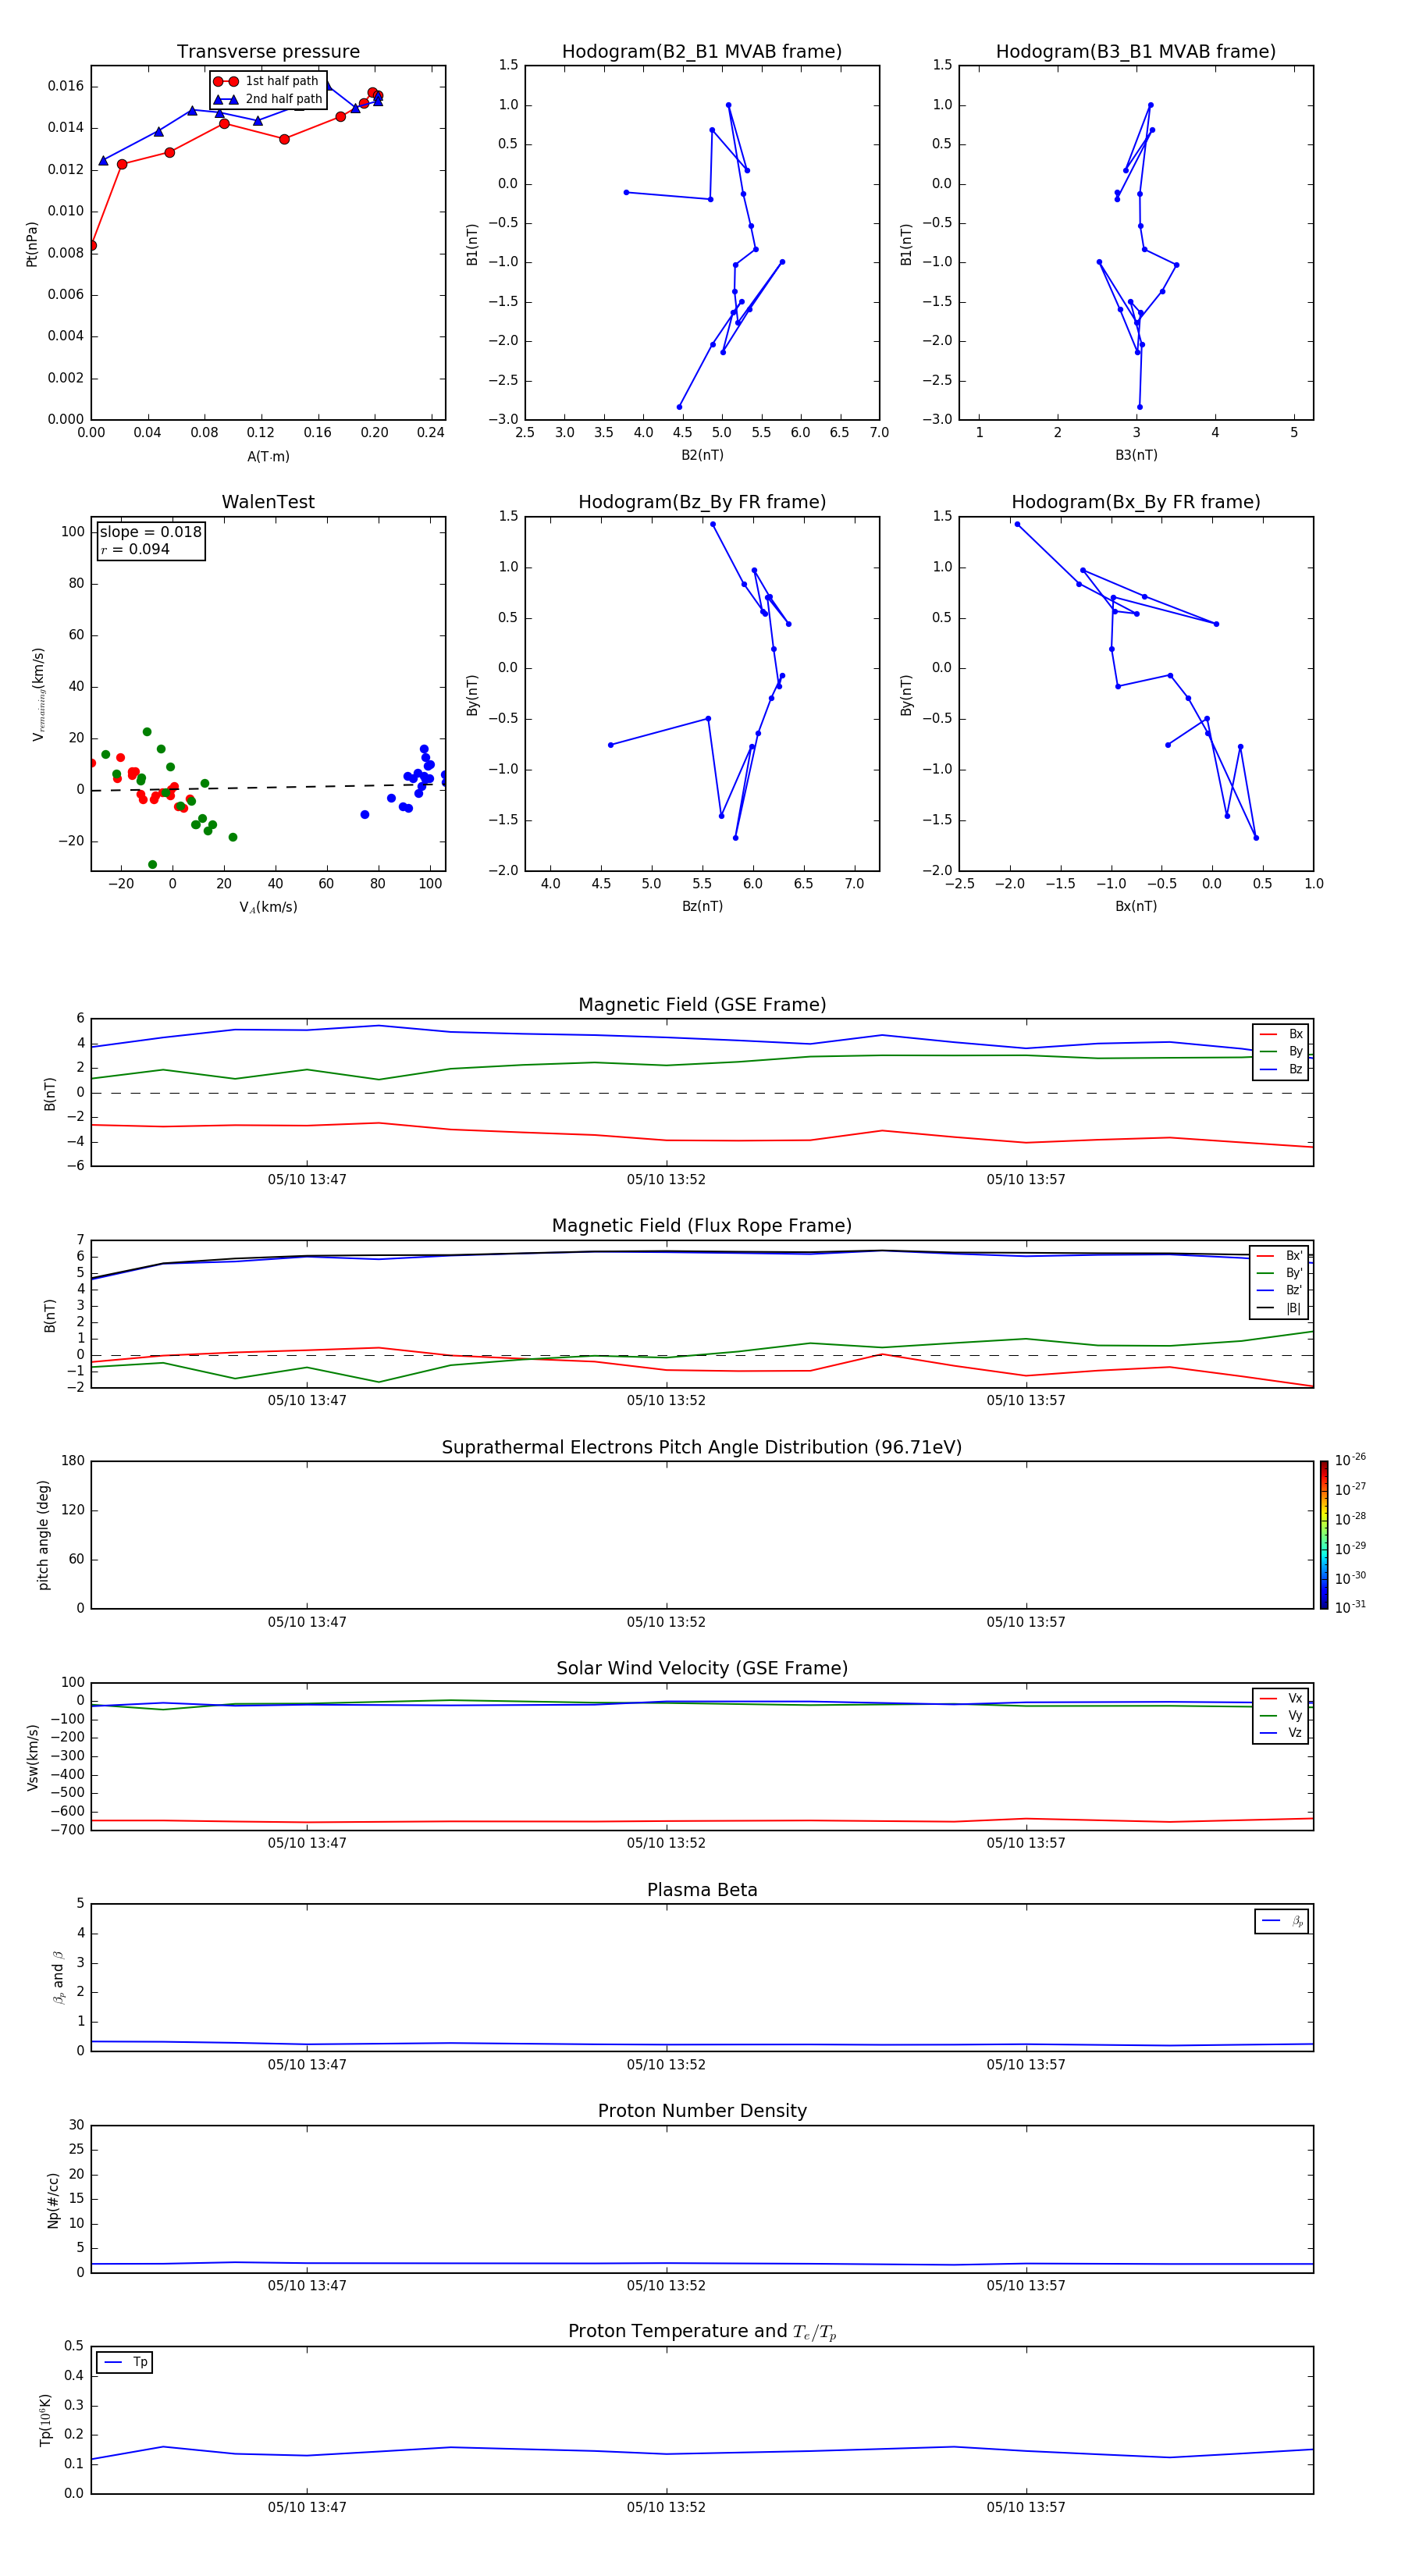Click '05/10 13:47' tick under Proton Temperature panel
The width and height of the screenshot is (1405, 2576).
pyautogui.click(x=307, y=2507)
